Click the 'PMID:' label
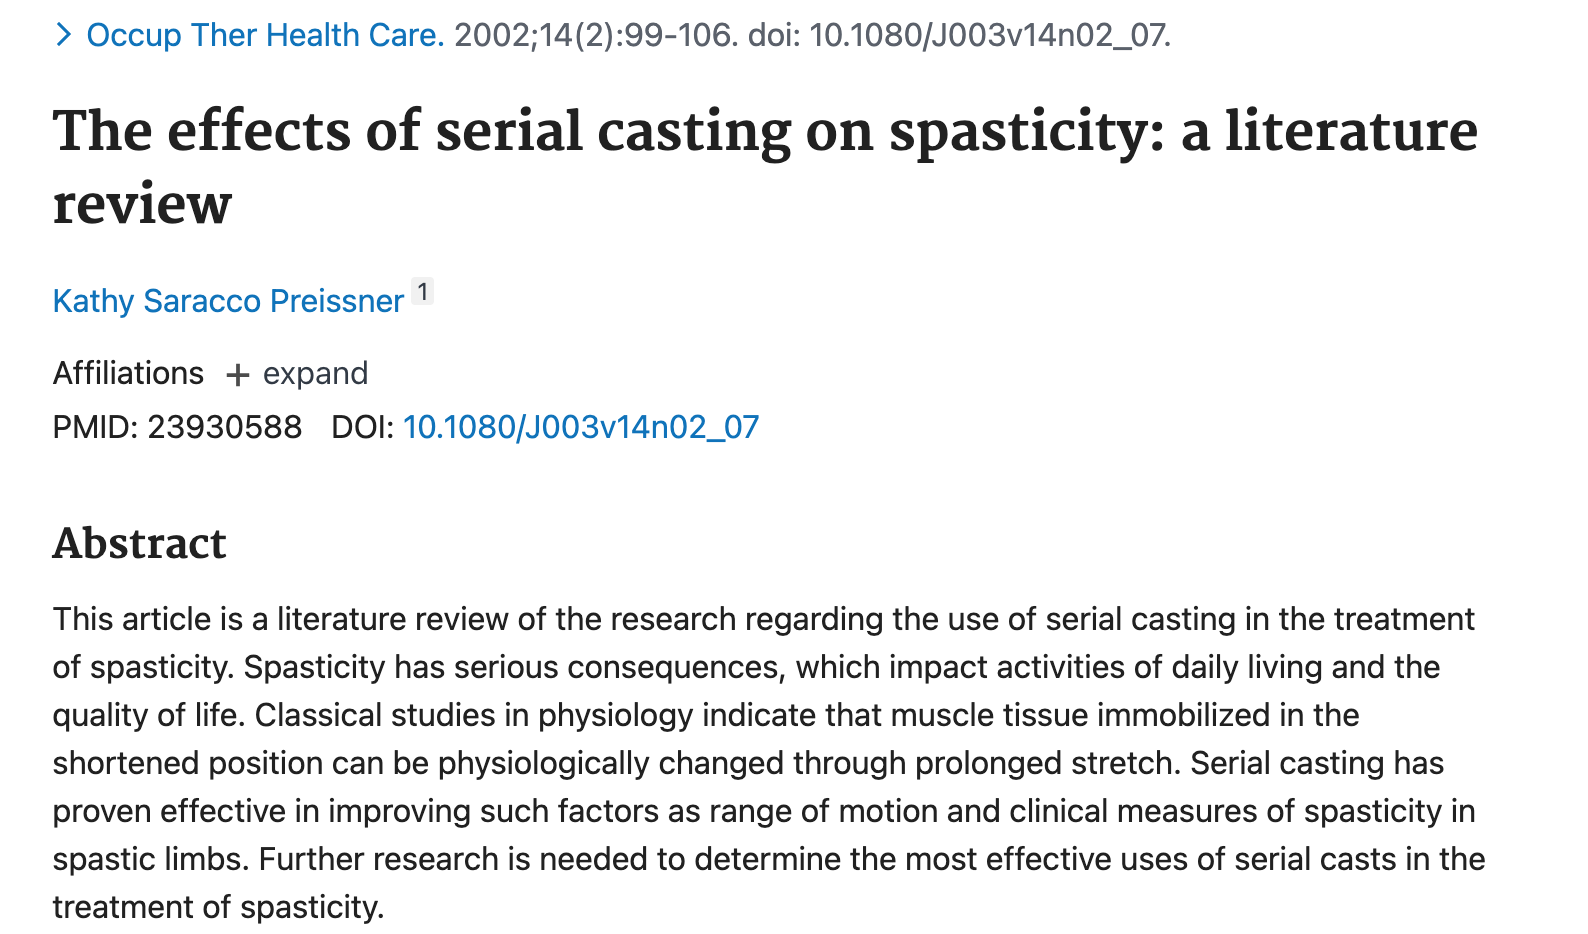Image resolution: width=1588 pixels, height=934 pixels. 96,427
